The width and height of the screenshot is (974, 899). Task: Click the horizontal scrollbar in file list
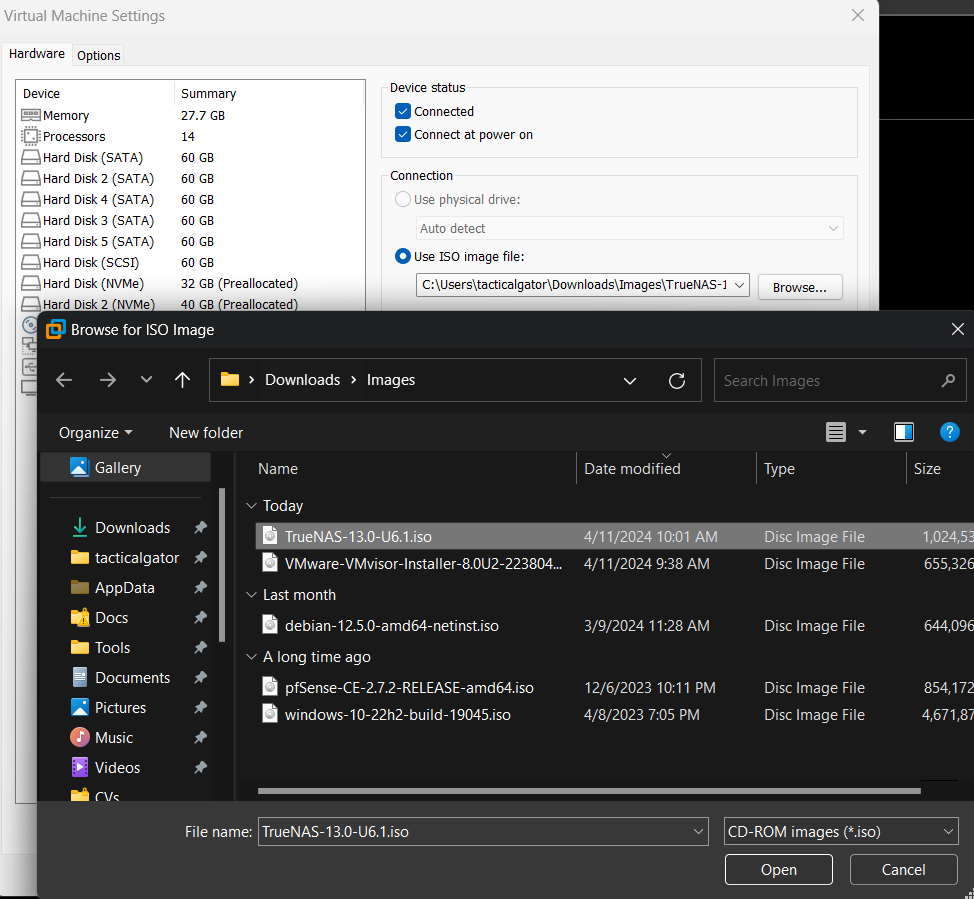[589, 791]
